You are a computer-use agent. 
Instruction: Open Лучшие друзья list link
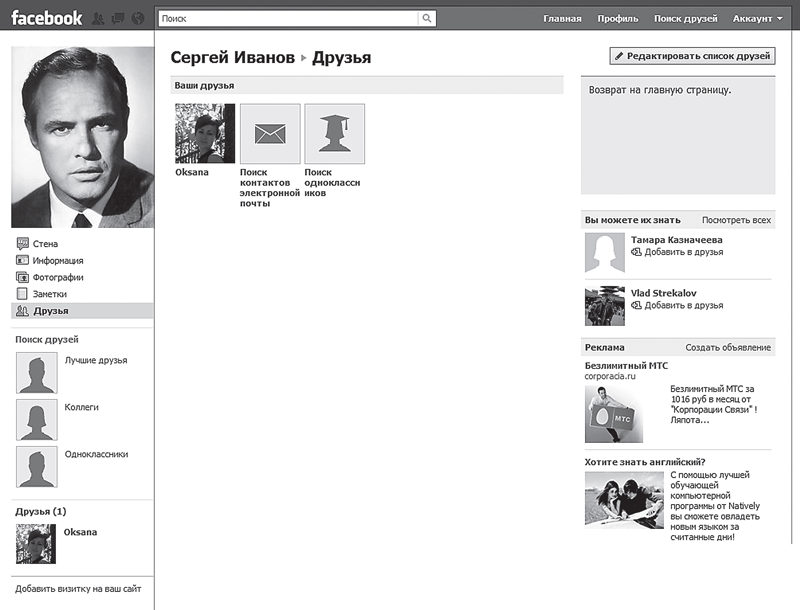tap(96, 360)
